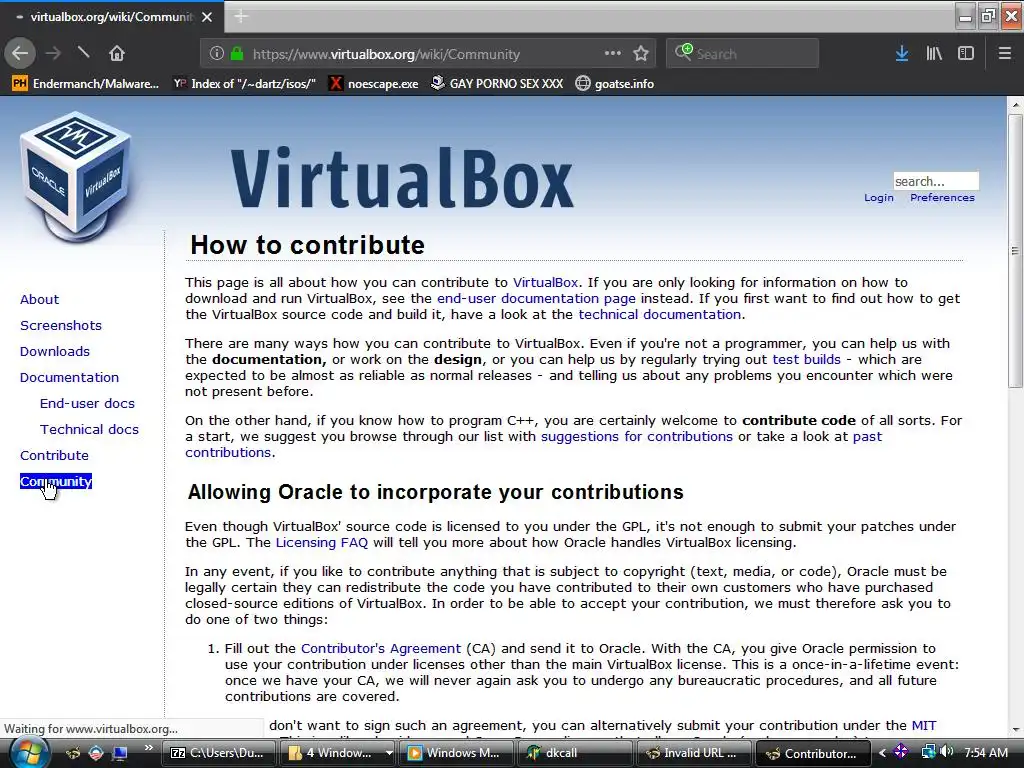
Task: Open Documentation in the sidebar
Action: (69, 377)
